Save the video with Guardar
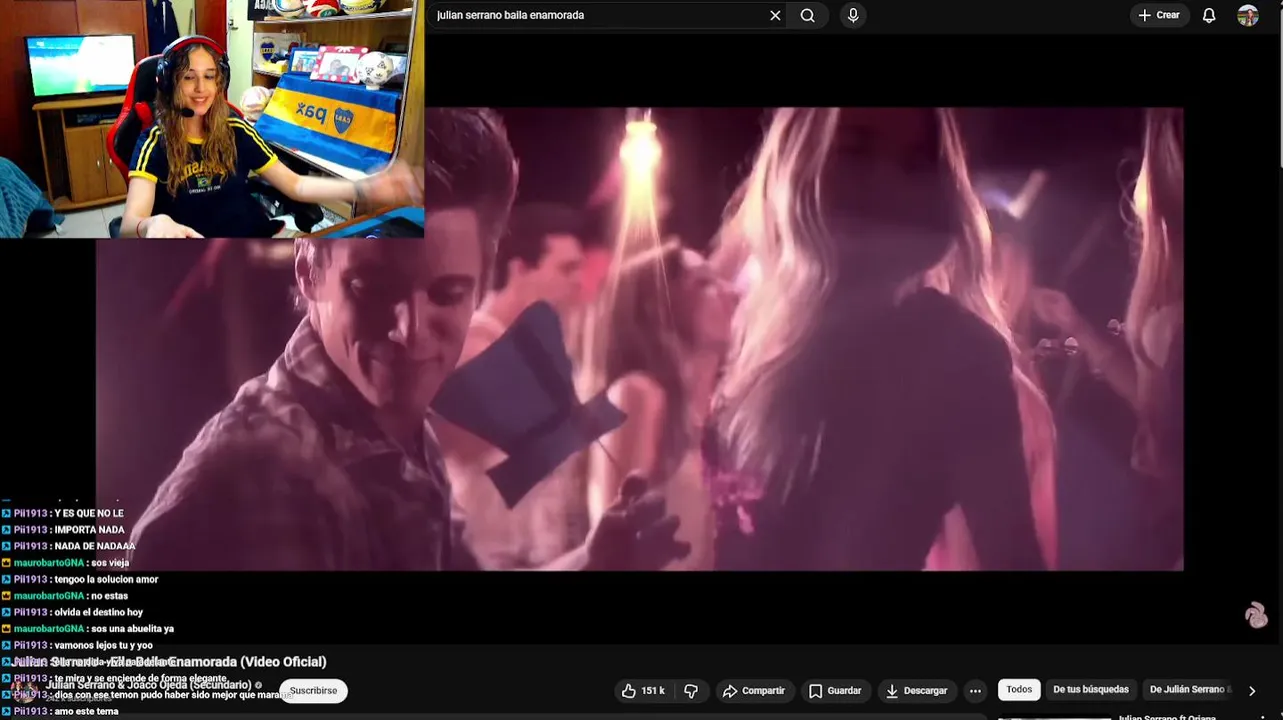This screenshot has height=720, width=1283. (x=835, y=691)
